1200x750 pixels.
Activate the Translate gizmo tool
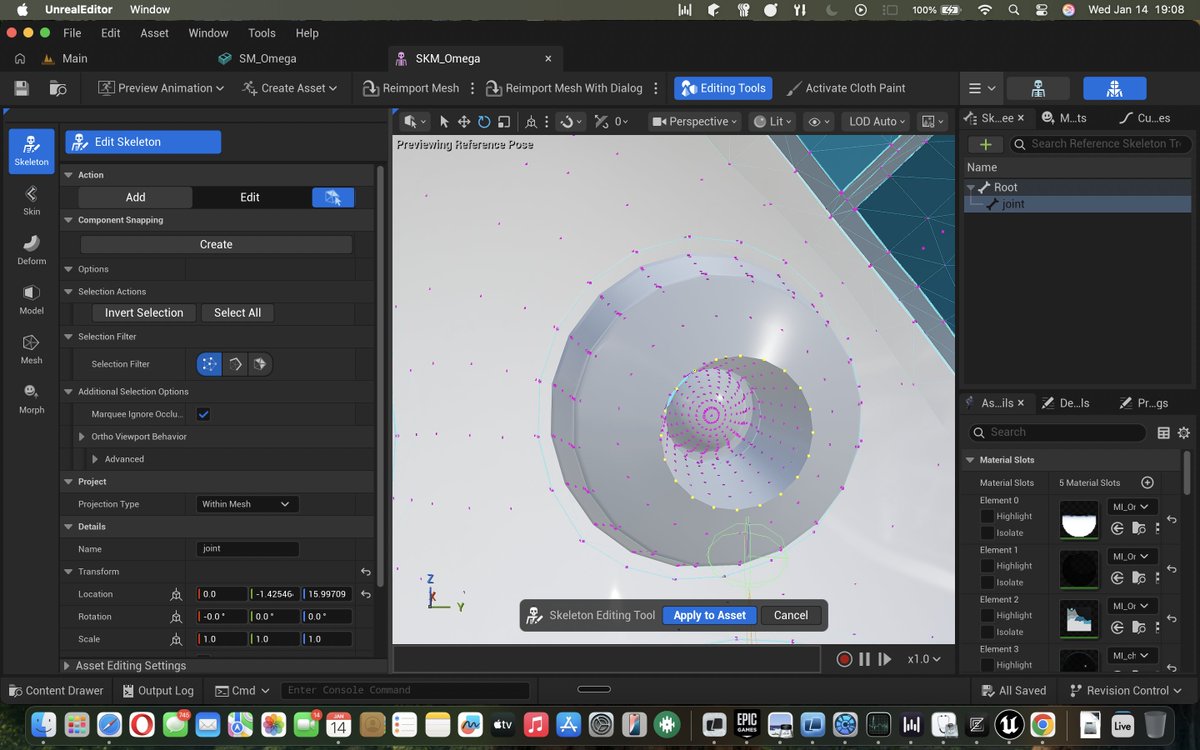coord(464,121)
